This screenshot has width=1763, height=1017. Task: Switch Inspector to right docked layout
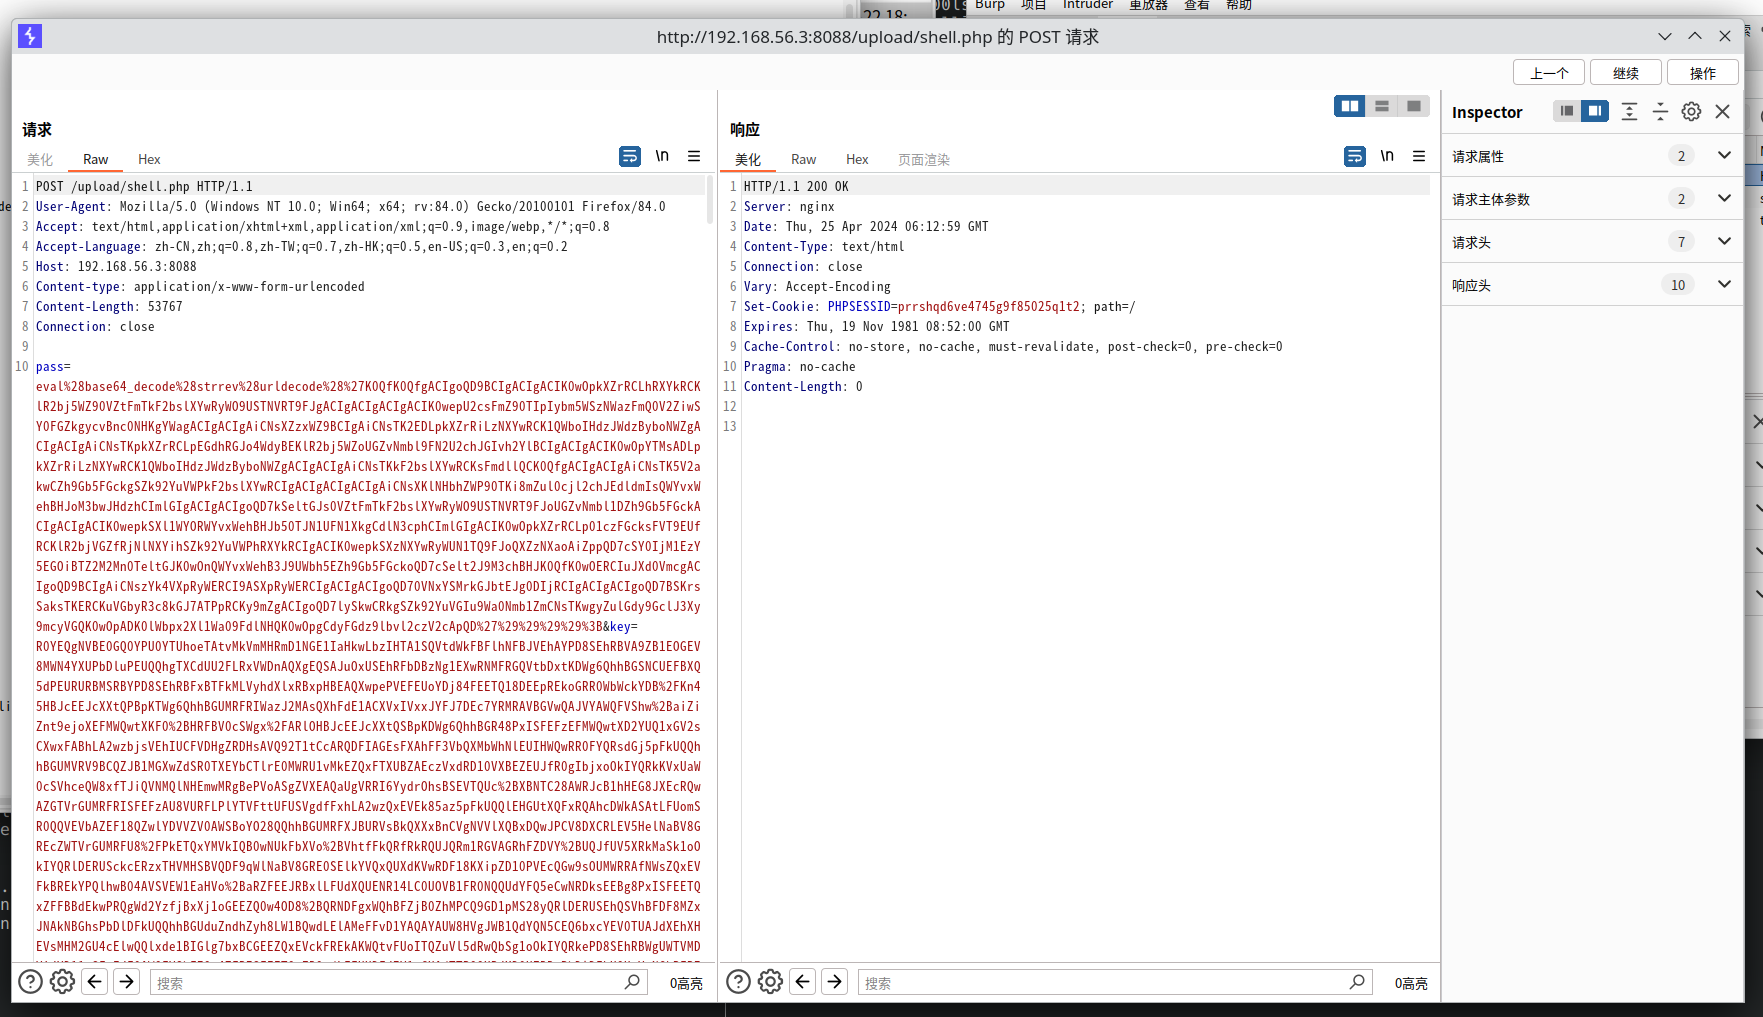click(x=1595, y=111)
